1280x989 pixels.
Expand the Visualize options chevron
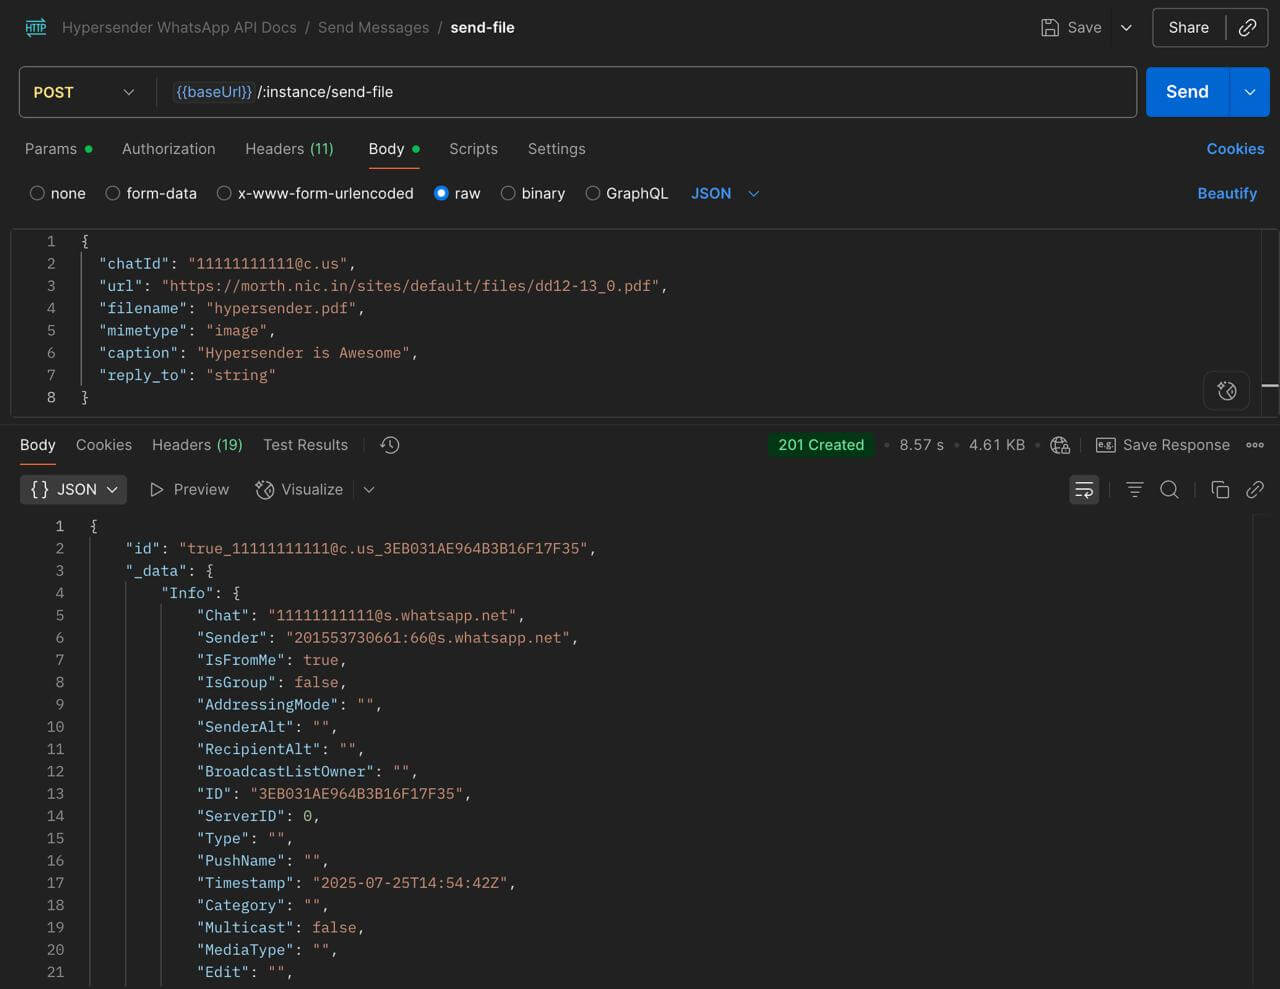click(x=369, y=490)
